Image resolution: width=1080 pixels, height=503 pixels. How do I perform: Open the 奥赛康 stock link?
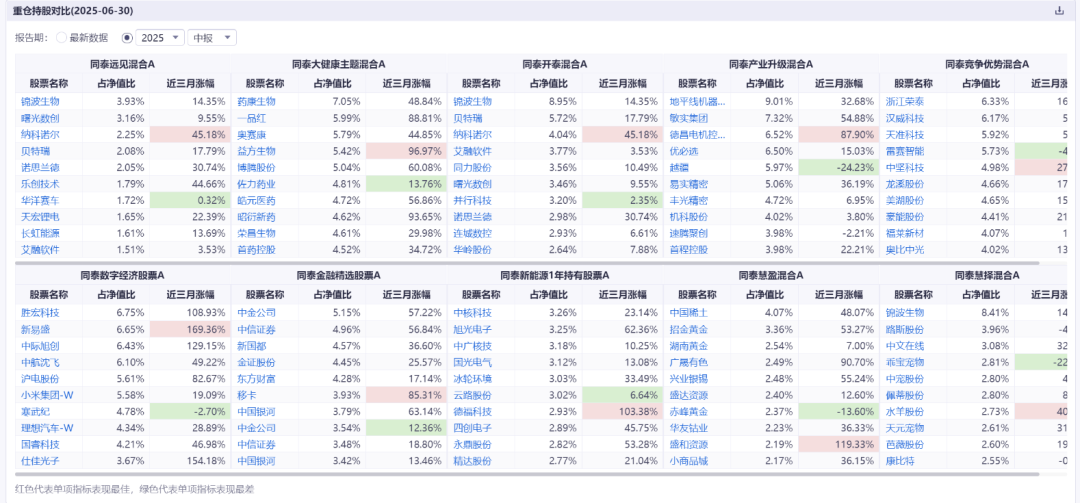point(251,134)
